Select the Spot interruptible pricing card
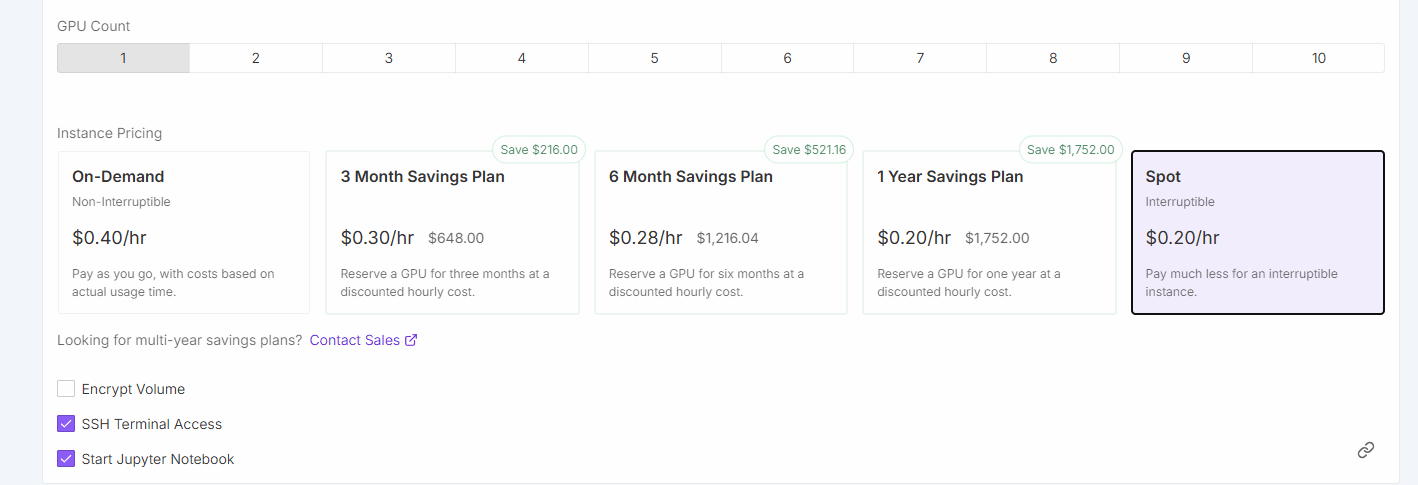1418x485 pixels. 1257,232
